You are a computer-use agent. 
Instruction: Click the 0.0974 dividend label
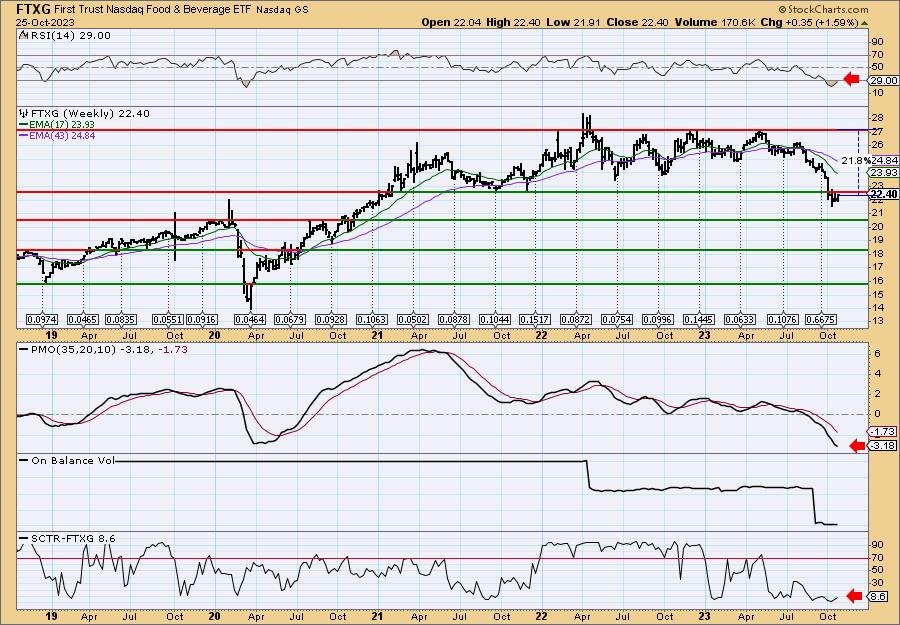pyautogui.click(x=42, y=319)
